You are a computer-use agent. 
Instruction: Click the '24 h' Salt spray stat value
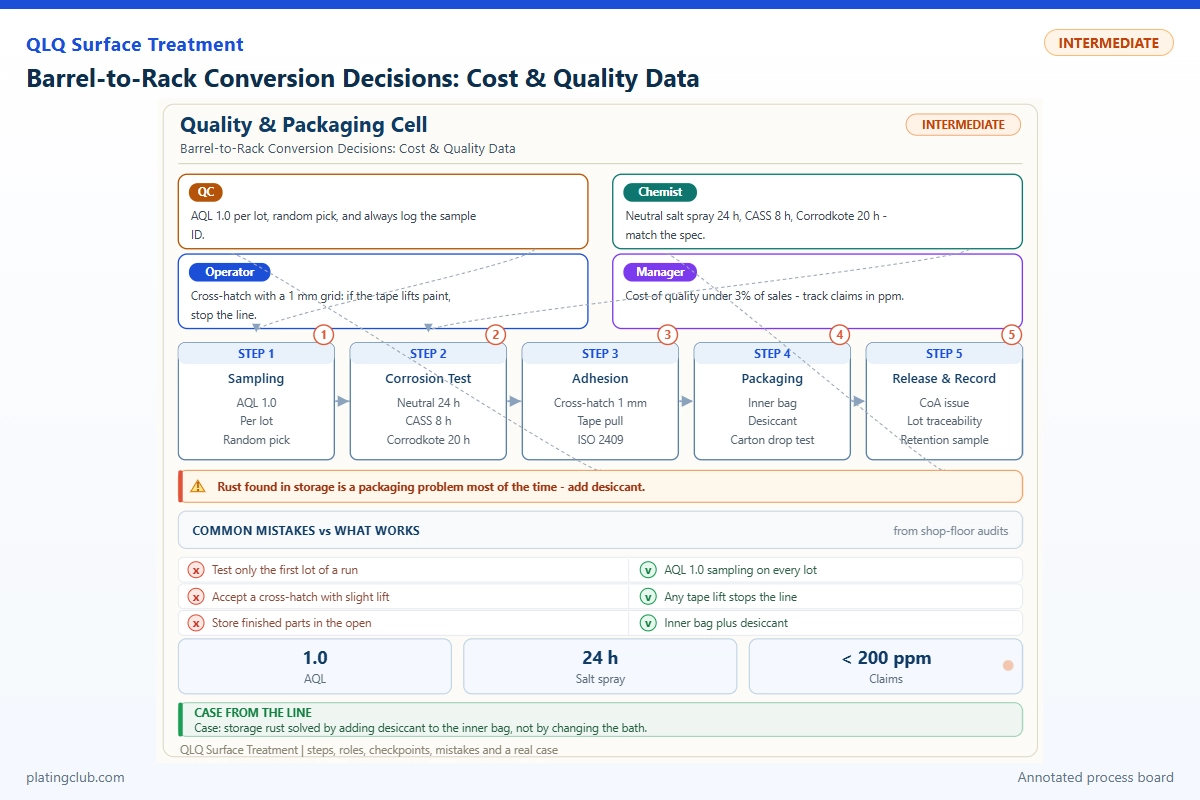(x=600, y=658)
